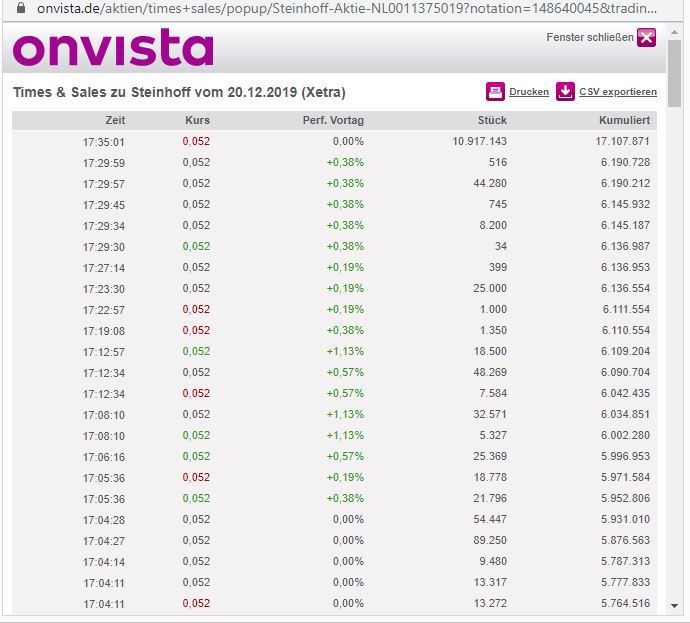Select the 17:06:16 time cell
Screen dimensions: 690x623
click(x=104, y=457)
